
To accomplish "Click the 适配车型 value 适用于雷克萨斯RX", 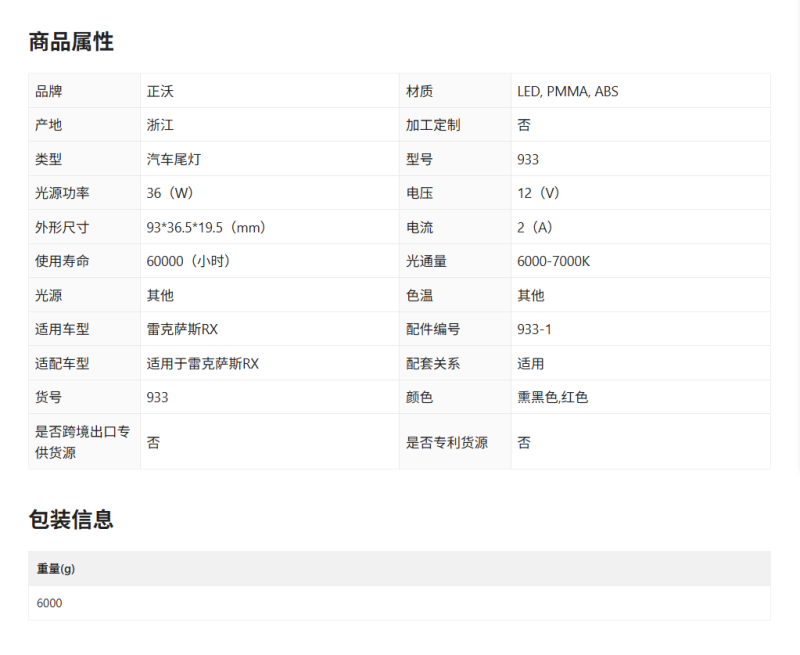I will point(202,364).
